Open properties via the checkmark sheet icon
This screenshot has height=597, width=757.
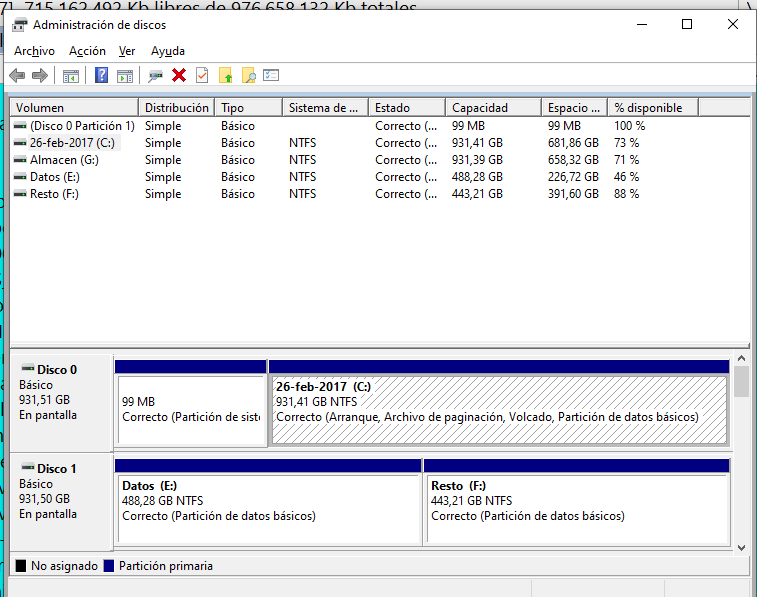202,75
